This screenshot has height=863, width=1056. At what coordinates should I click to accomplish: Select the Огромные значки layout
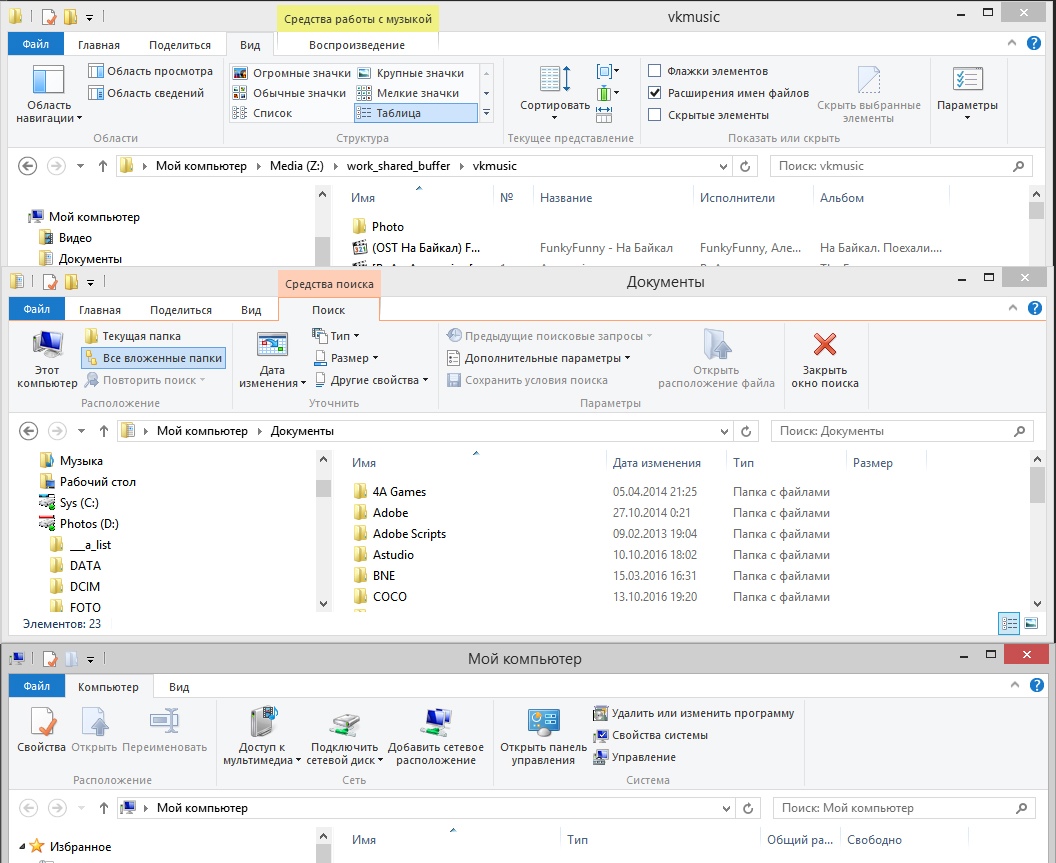[x=292, y=73]
